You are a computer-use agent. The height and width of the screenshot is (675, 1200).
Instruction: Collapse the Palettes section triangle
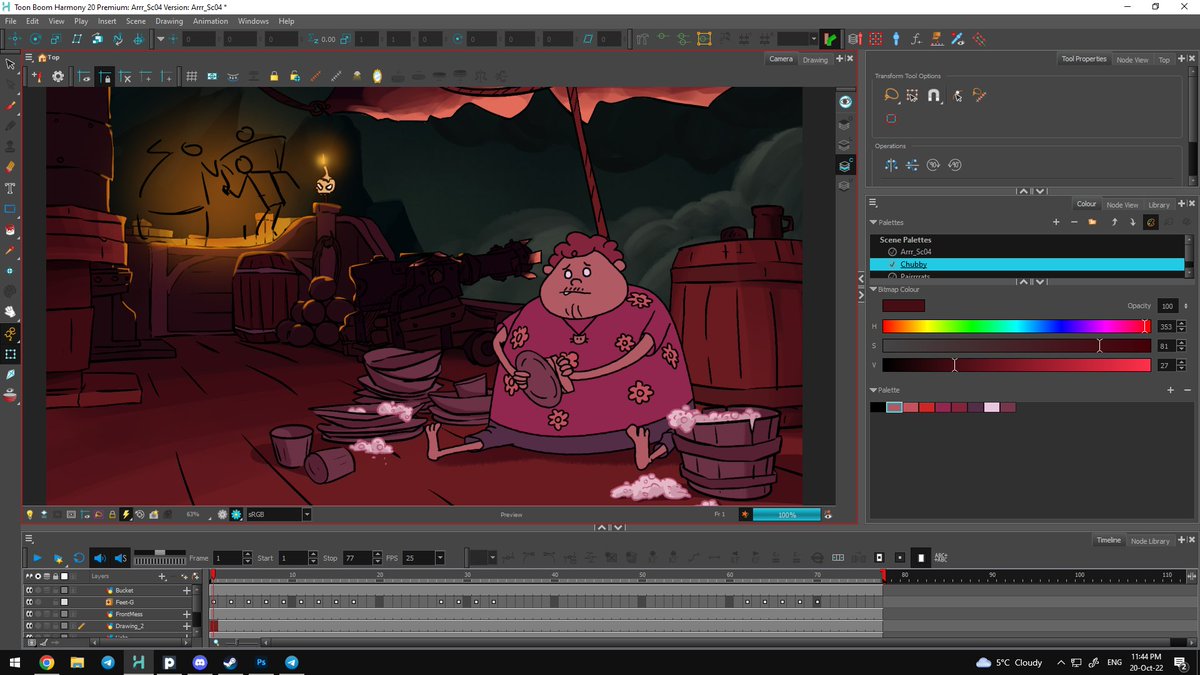pos(873,222)
